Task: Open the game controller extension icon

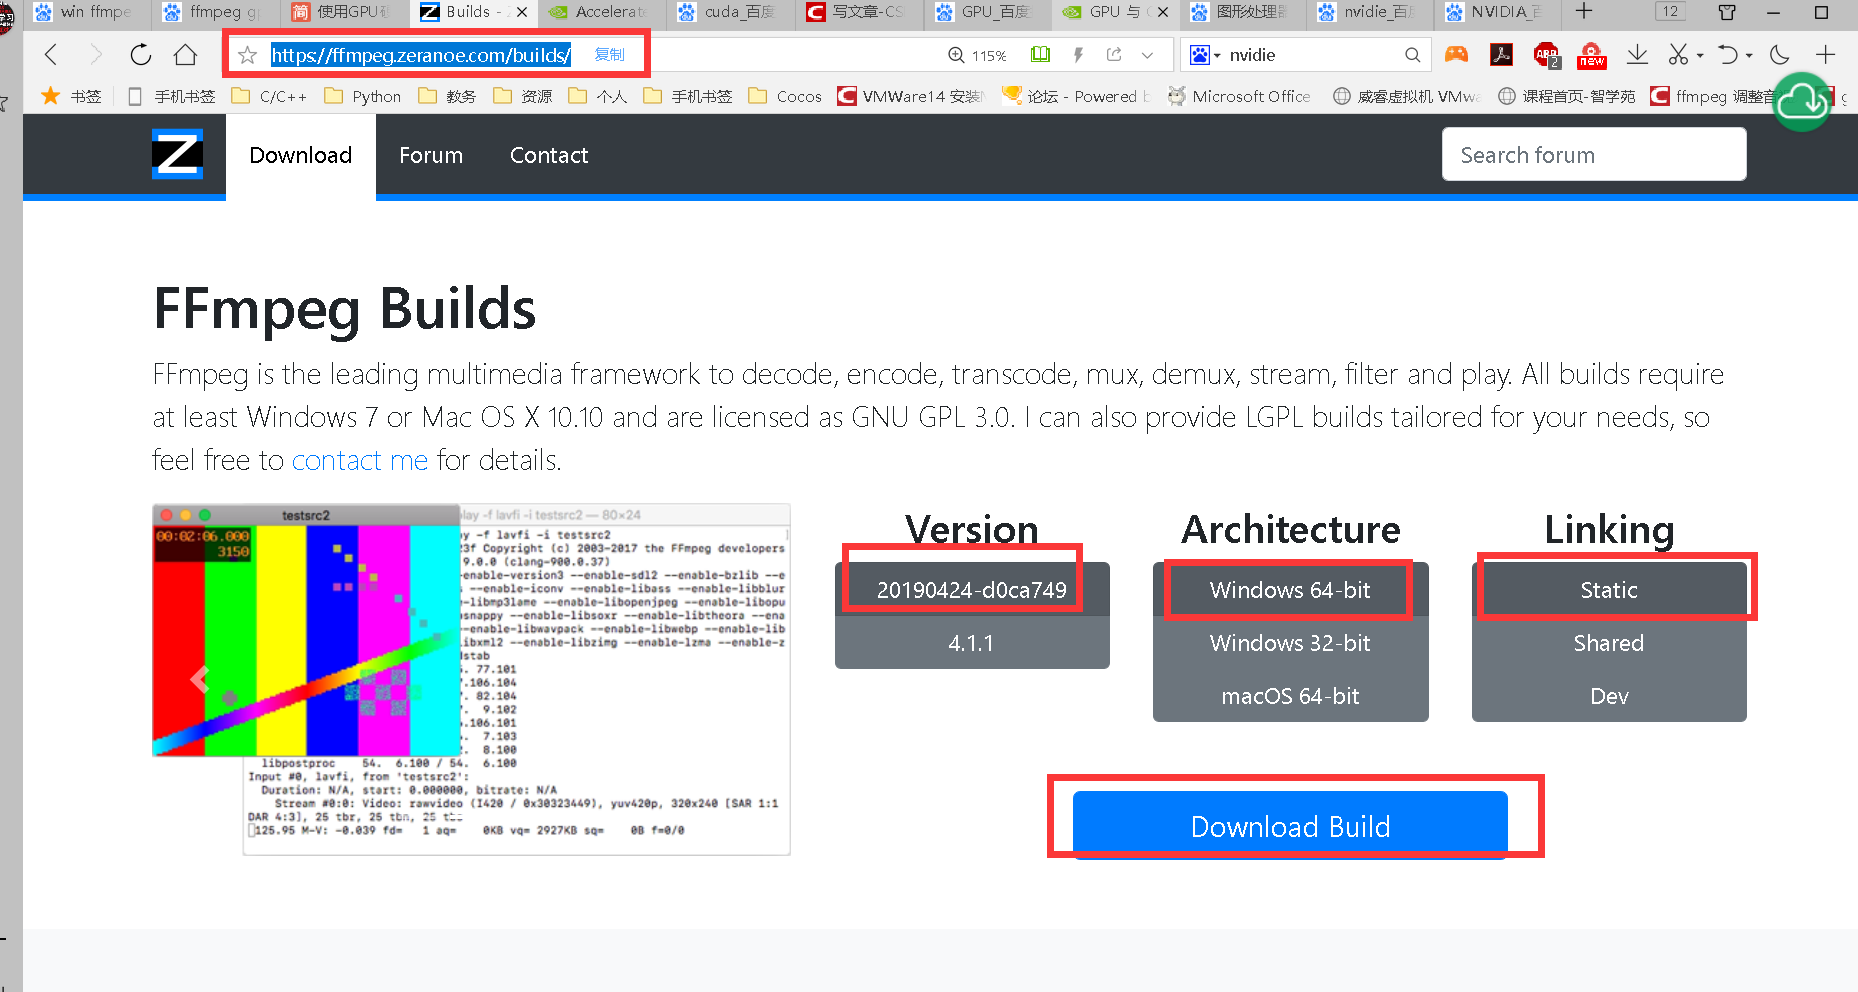Action: [1456, 54]
